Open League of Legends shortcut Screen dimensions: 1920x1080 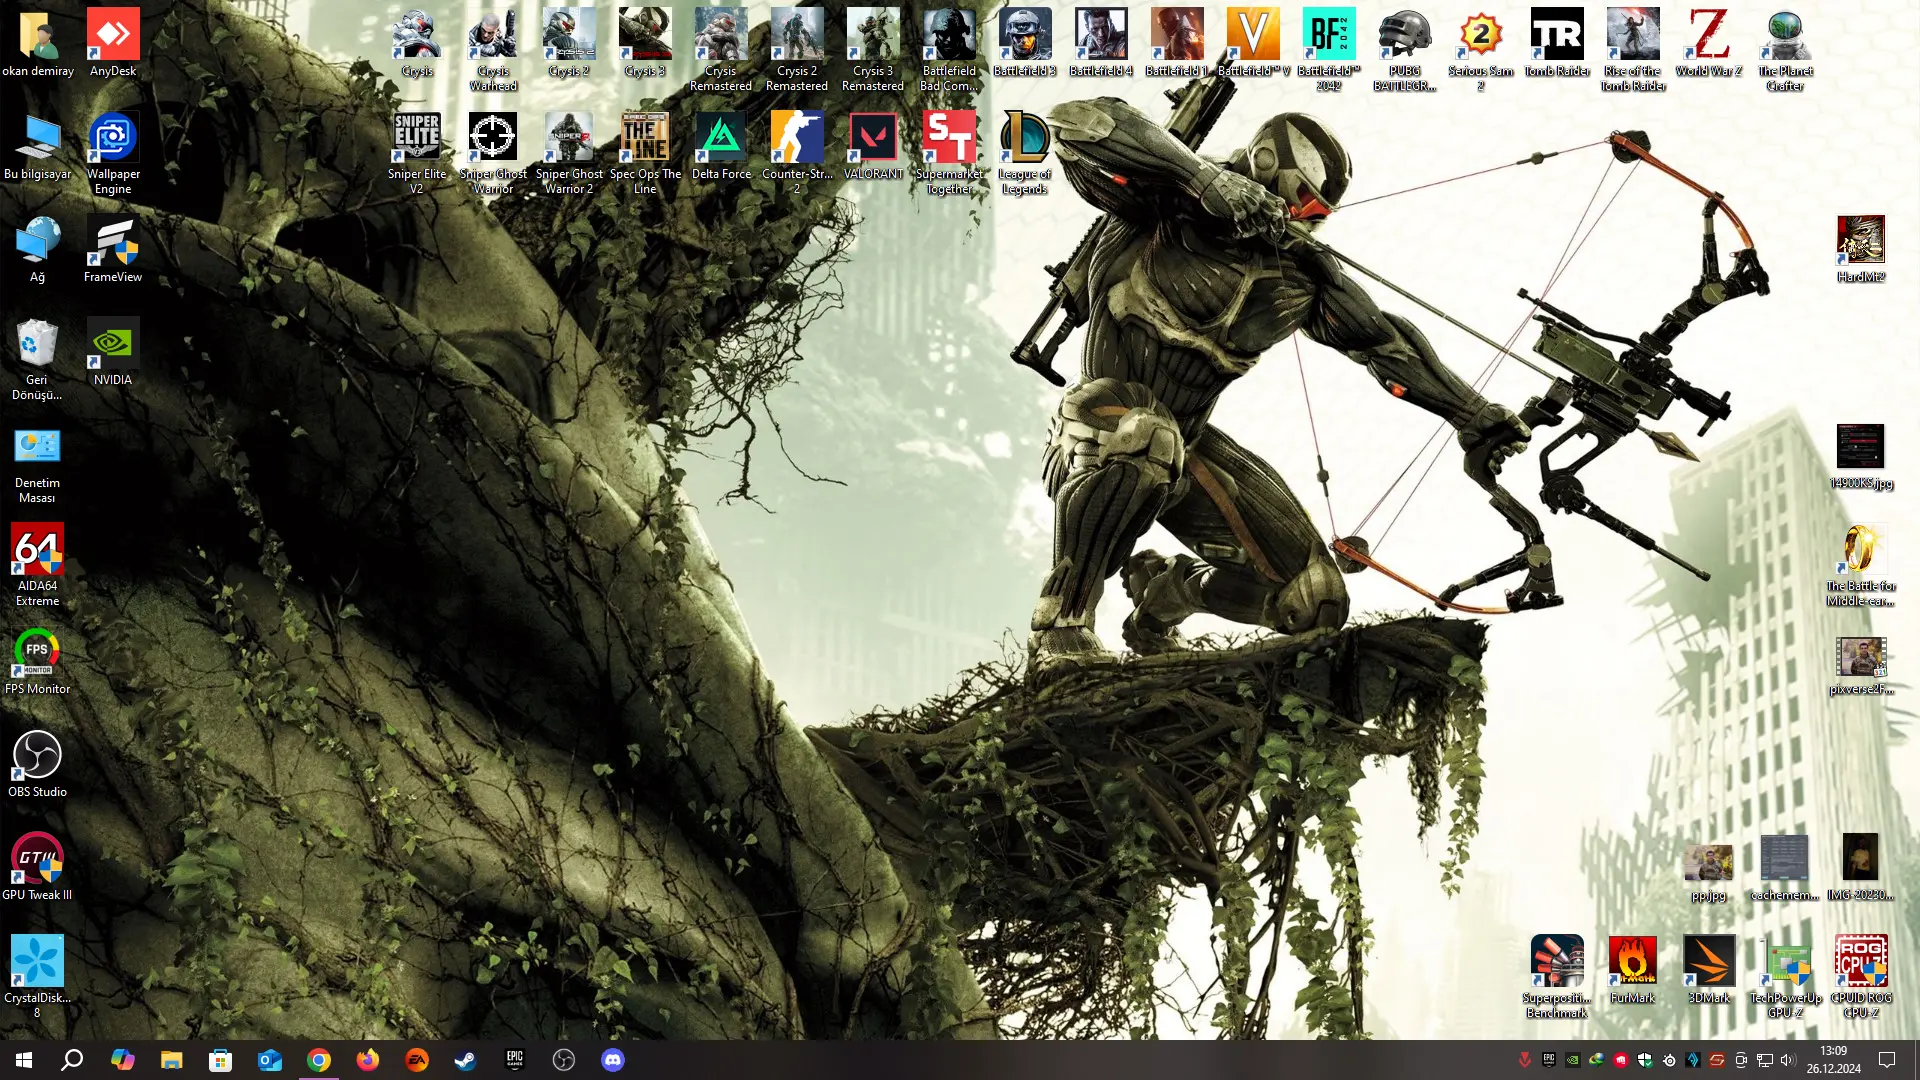(1025, 153)
